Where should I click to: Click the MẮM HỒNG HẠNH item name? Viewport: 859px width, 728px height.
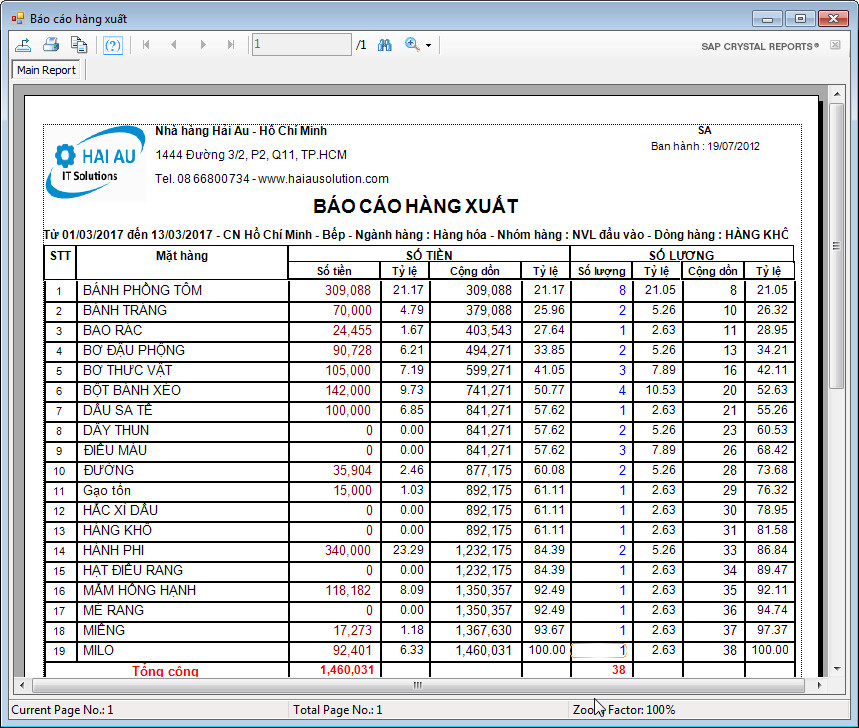pos(139,591)
